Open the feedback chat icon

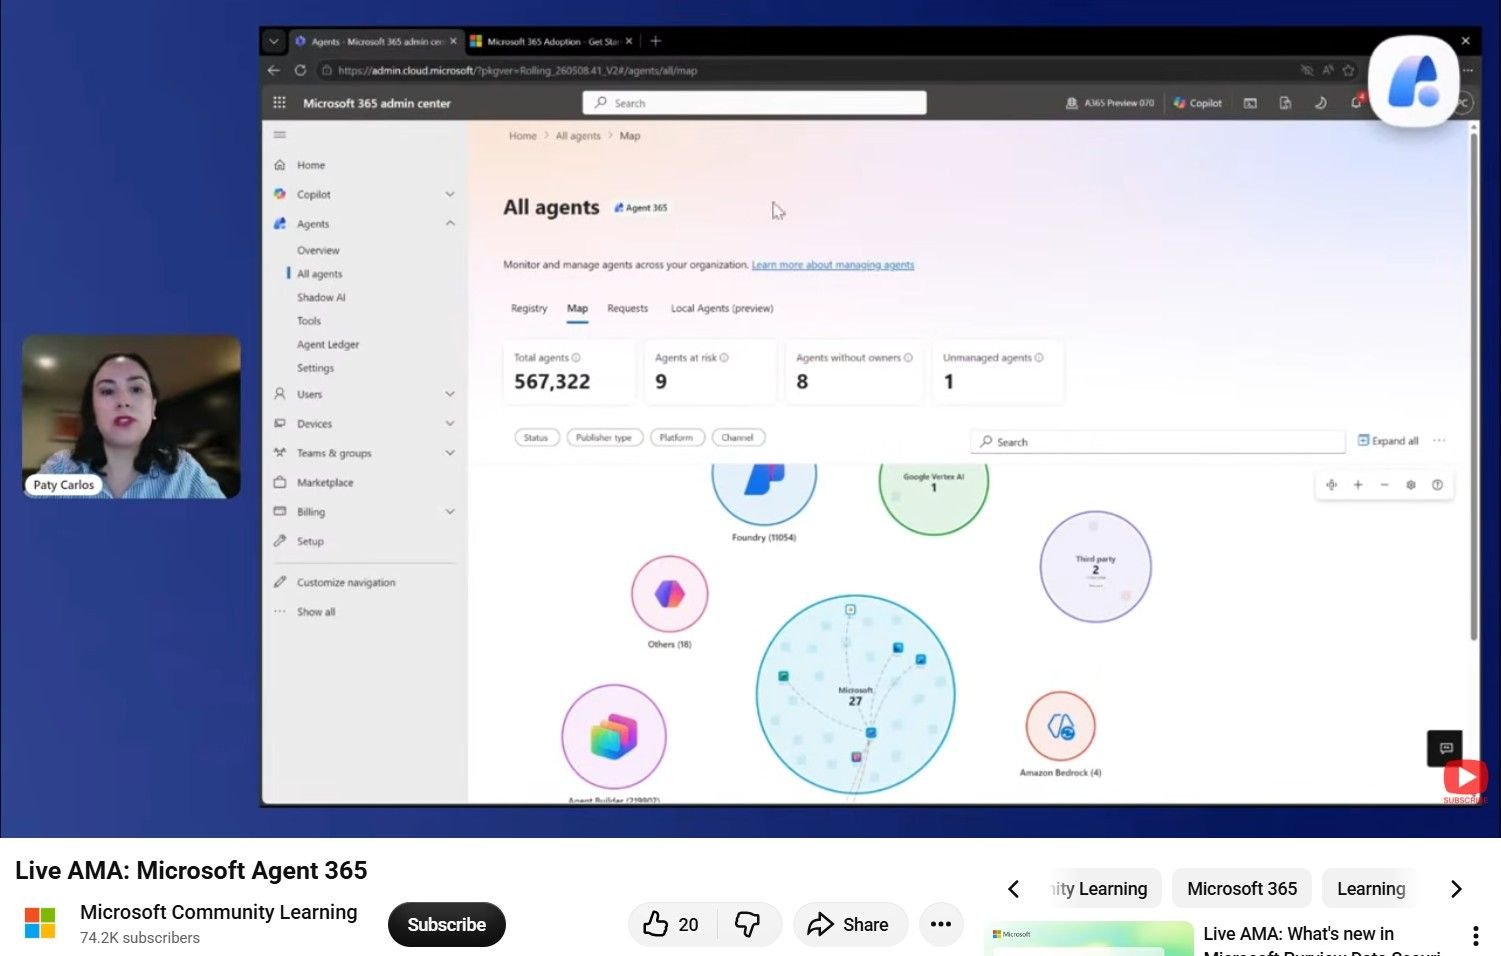tap(1445, 748)
